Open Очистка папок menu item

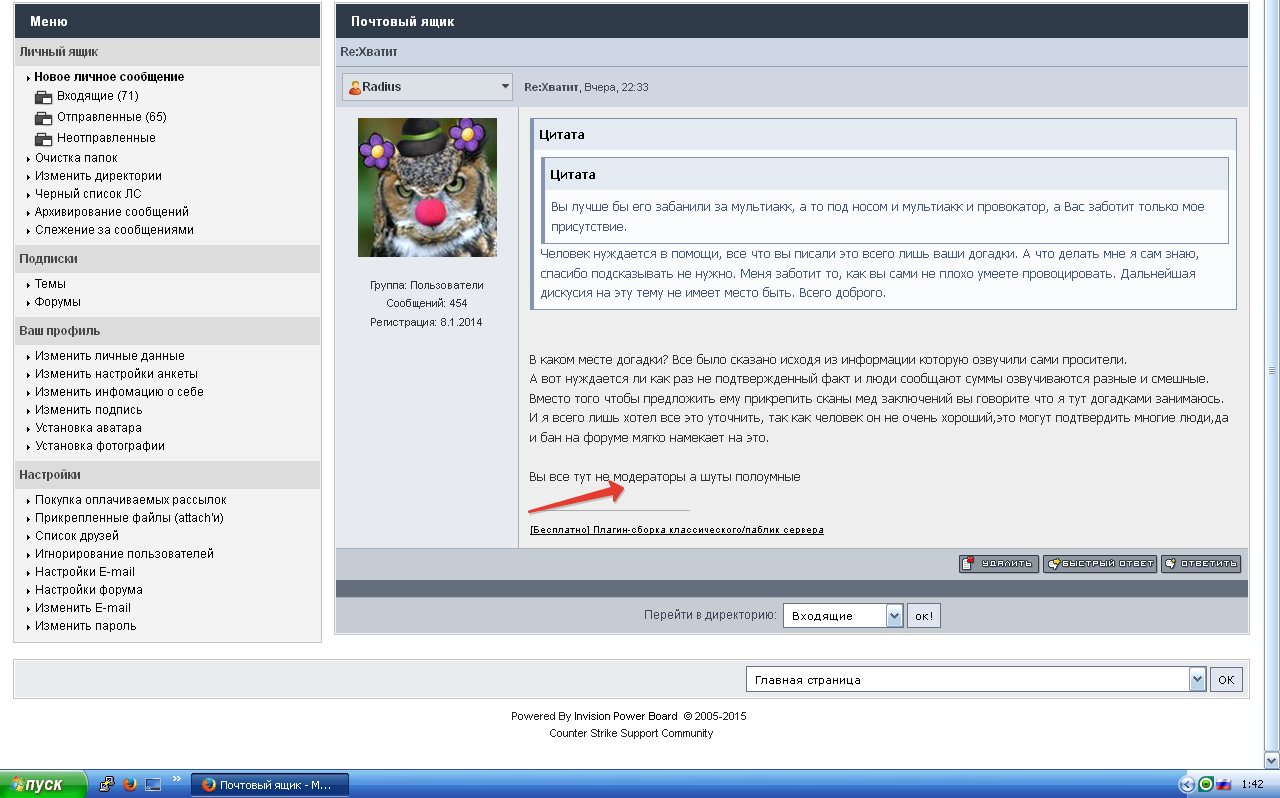(76, 158)
